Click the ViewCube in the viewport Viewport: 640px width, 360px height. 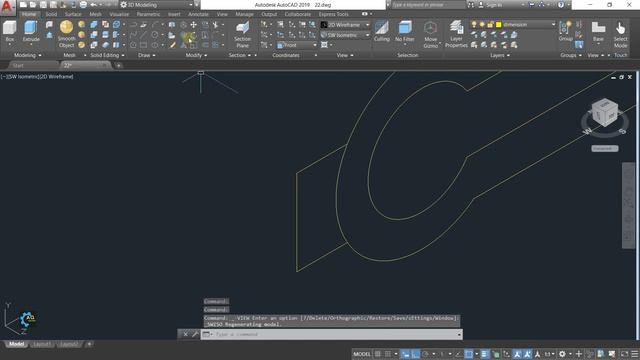pos(604,112)
